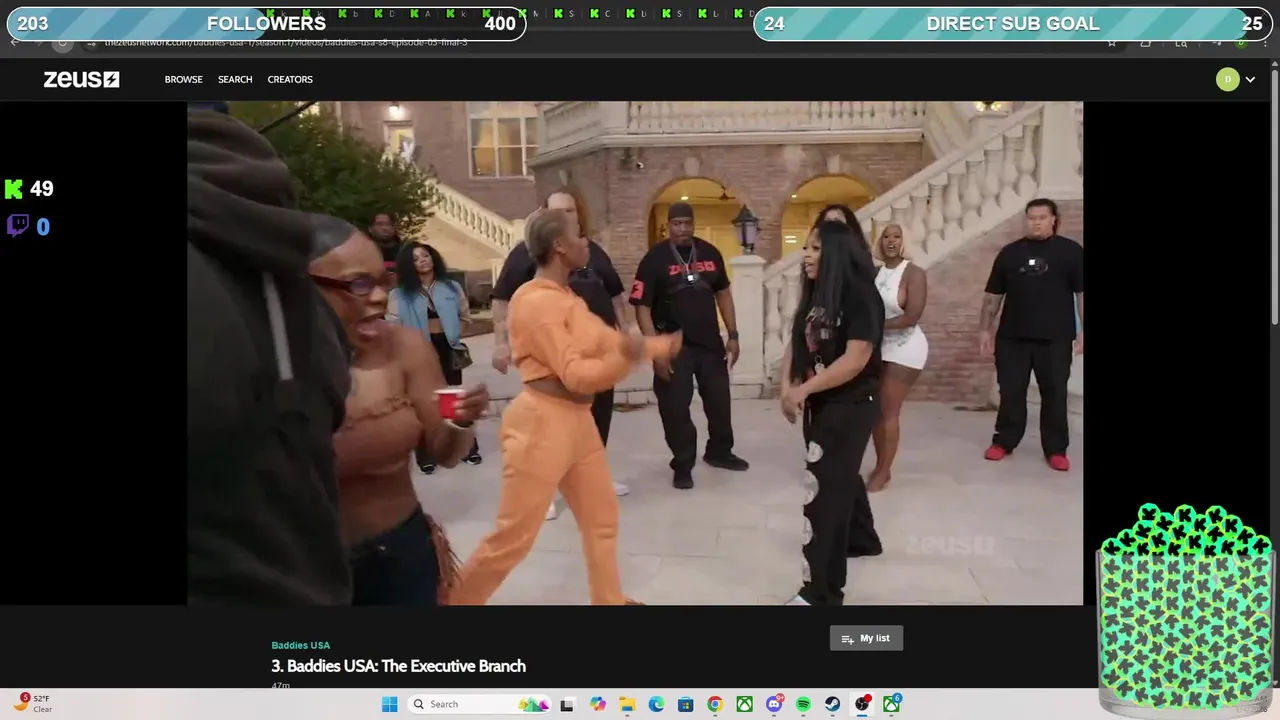Click the Zeus logo in the header
The height and width of the screenshot is (720, 1280).
[81, 79]
